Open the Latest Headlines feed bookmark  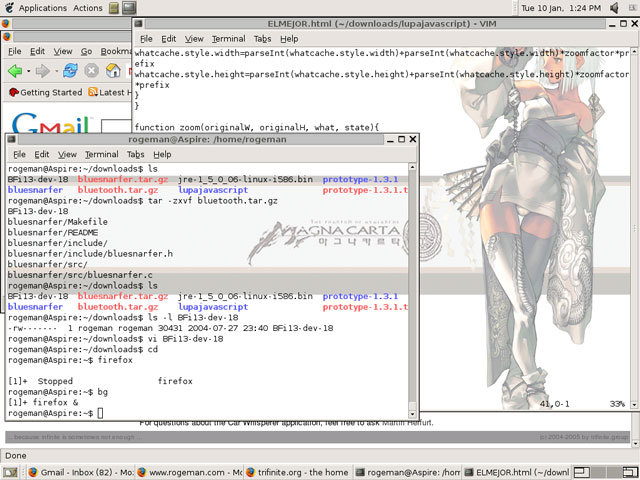point(110,92)
